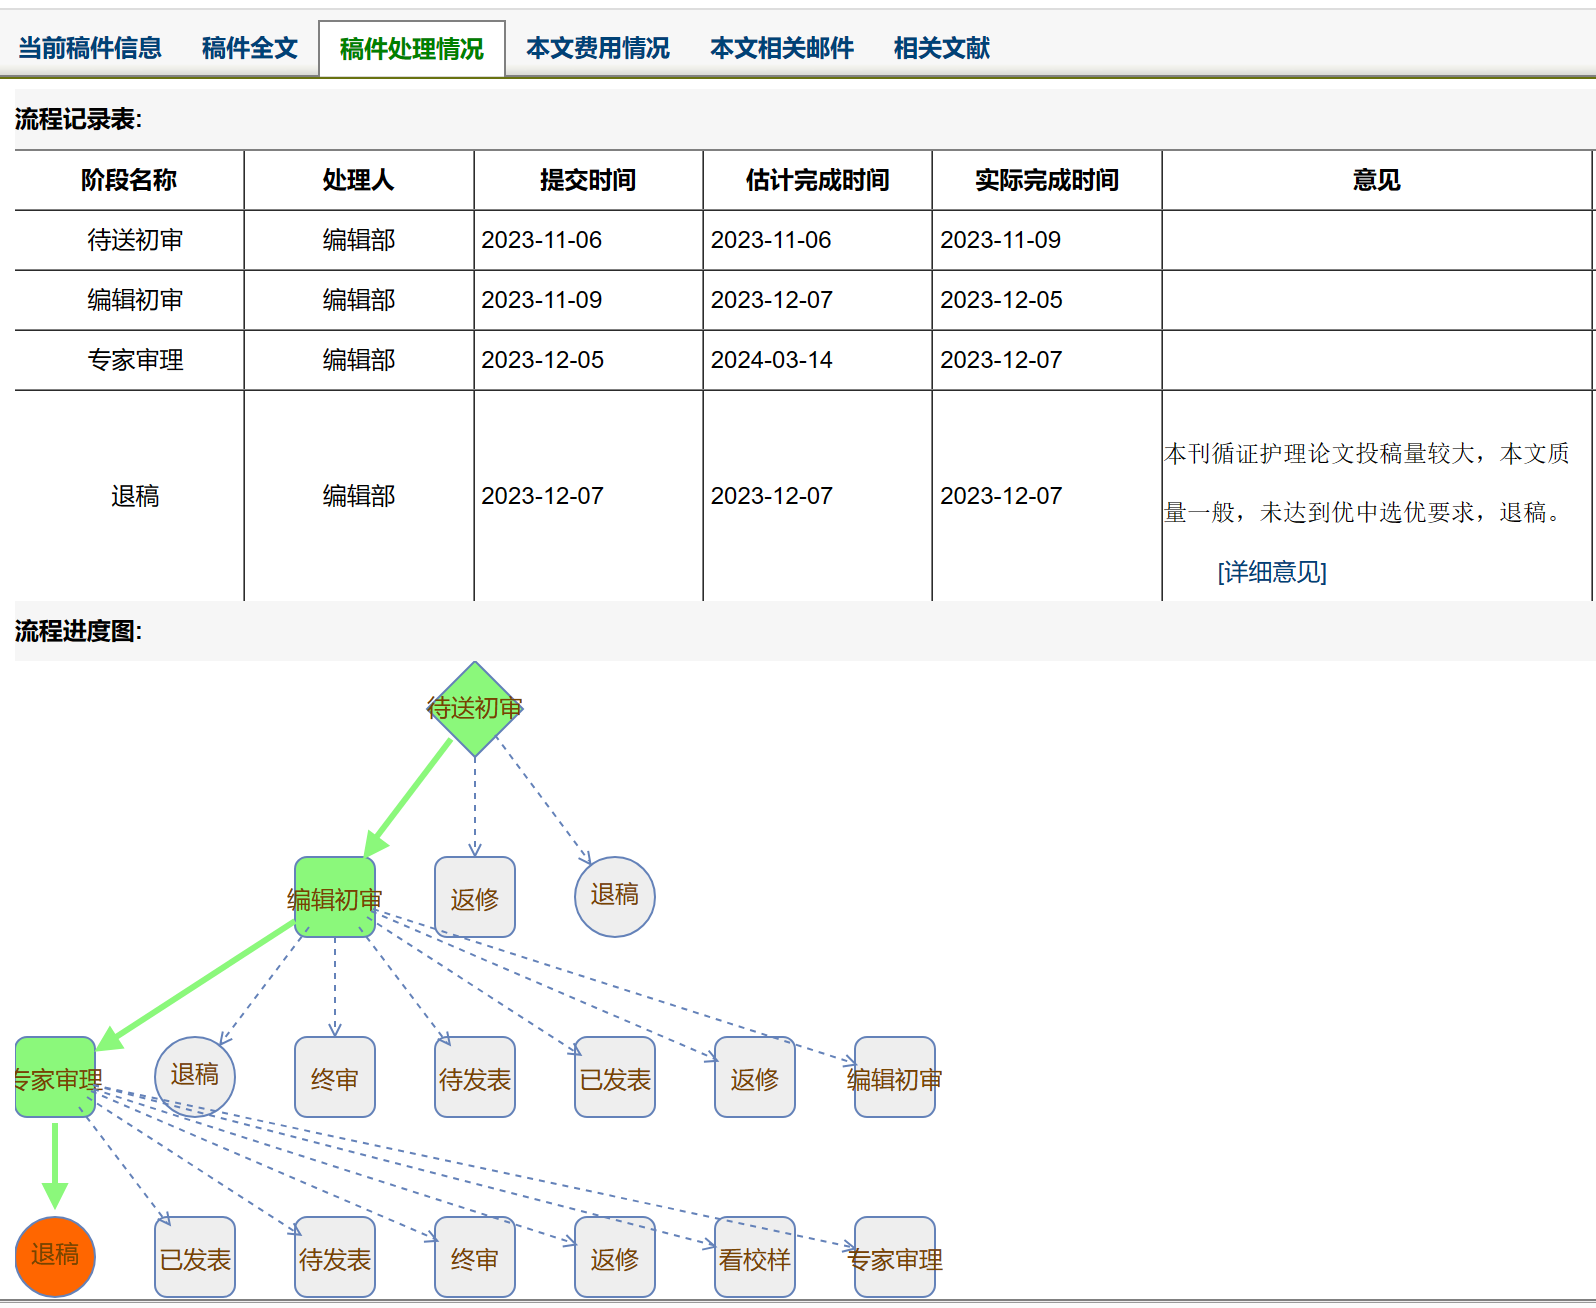Click the [详细意见] link
Image resolution: width=1596 pixels, height=1308 pixels.
(x=1271, y=572)
